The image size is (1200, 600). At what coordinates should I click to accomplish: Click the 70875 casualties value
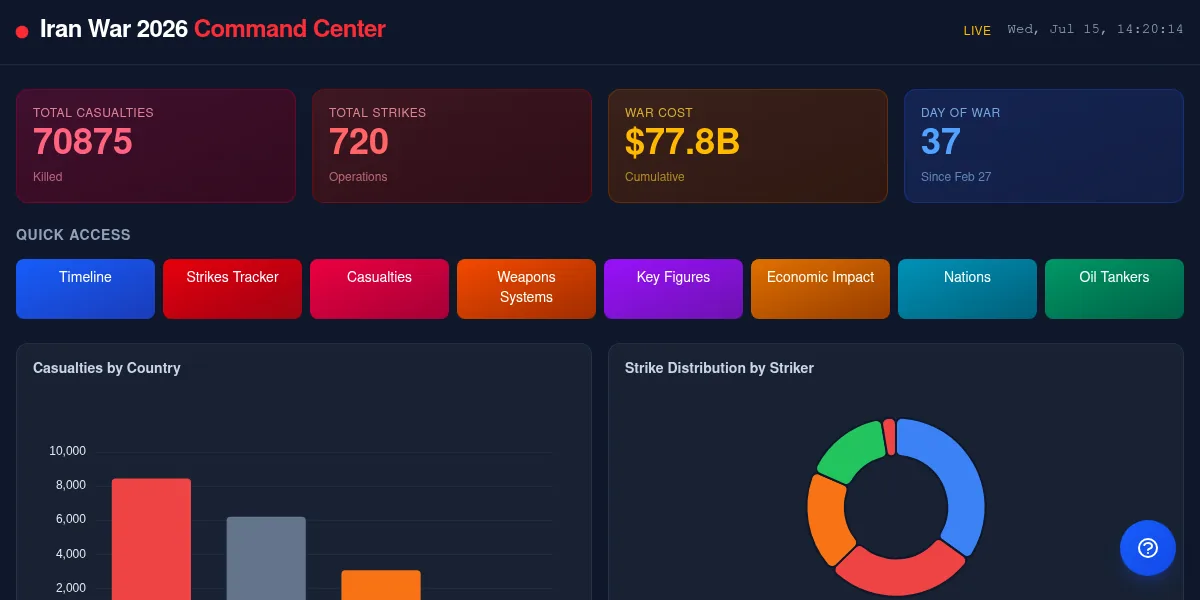[x=82, y=142]
